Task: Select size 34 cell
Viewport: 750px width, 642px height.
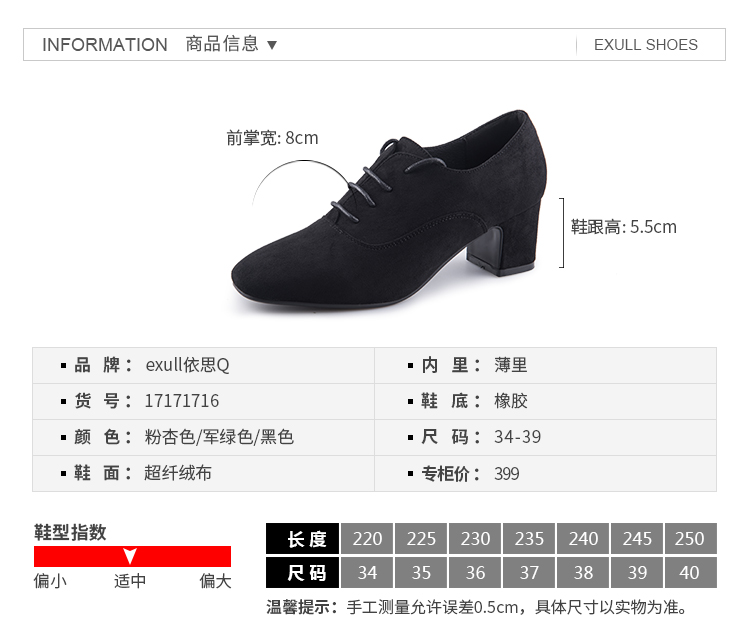Action: (x=367, y=572)
